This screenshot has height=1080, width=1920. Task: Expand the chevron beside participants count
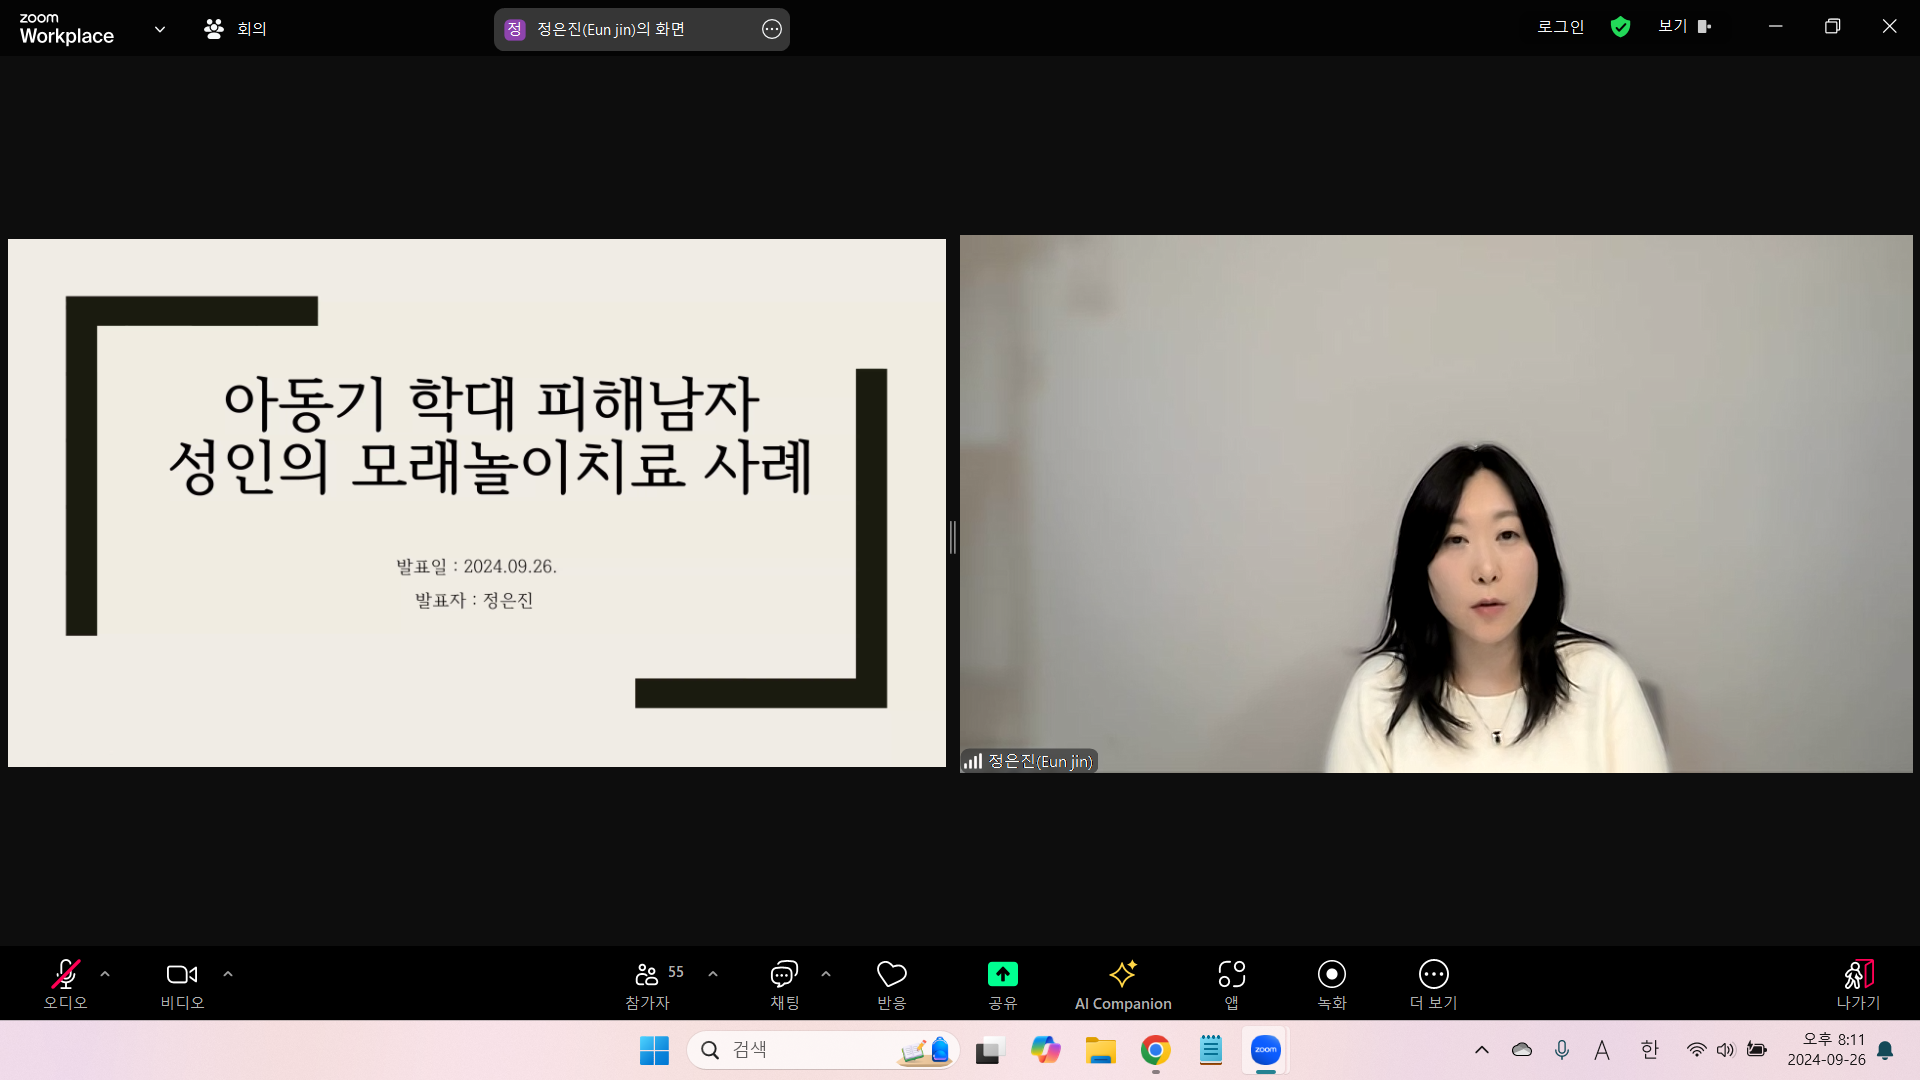point(713,974)
